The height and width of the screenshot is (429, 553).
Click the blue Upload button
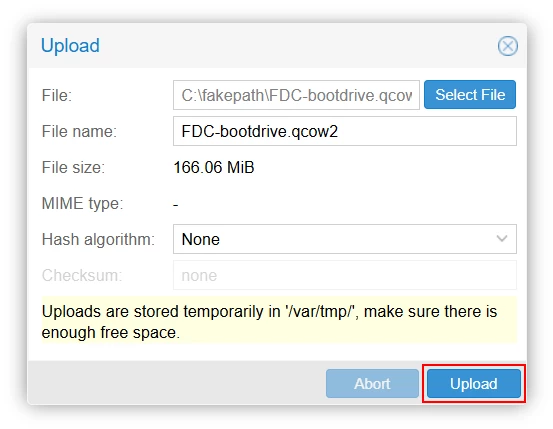[474, 383]
